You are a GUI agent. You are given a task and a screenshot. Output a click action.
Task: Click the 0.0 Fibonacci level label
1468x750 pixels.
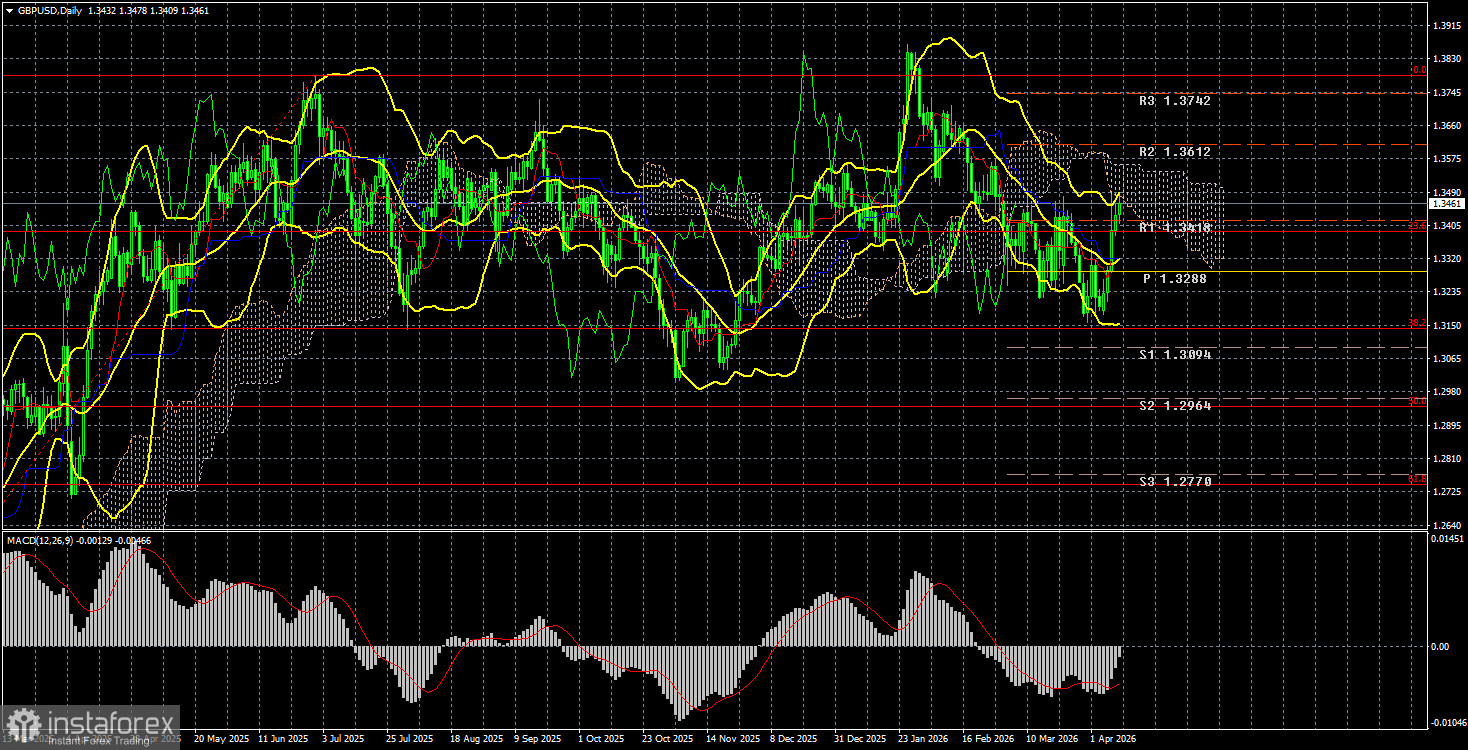tap(1418, 70)
